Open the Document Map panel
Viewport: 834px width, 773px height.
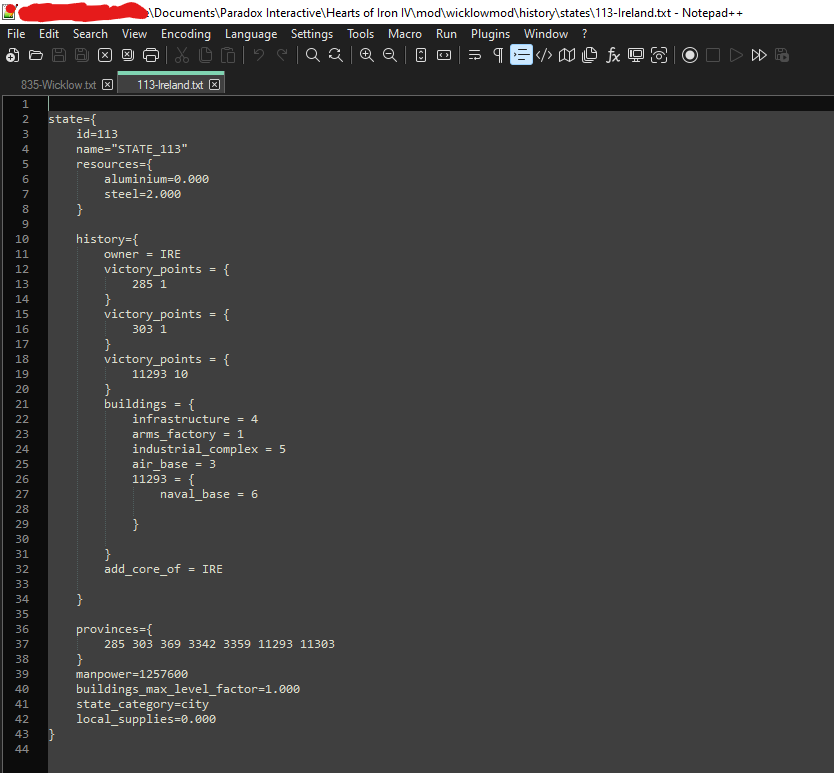(x=567, y=55)
